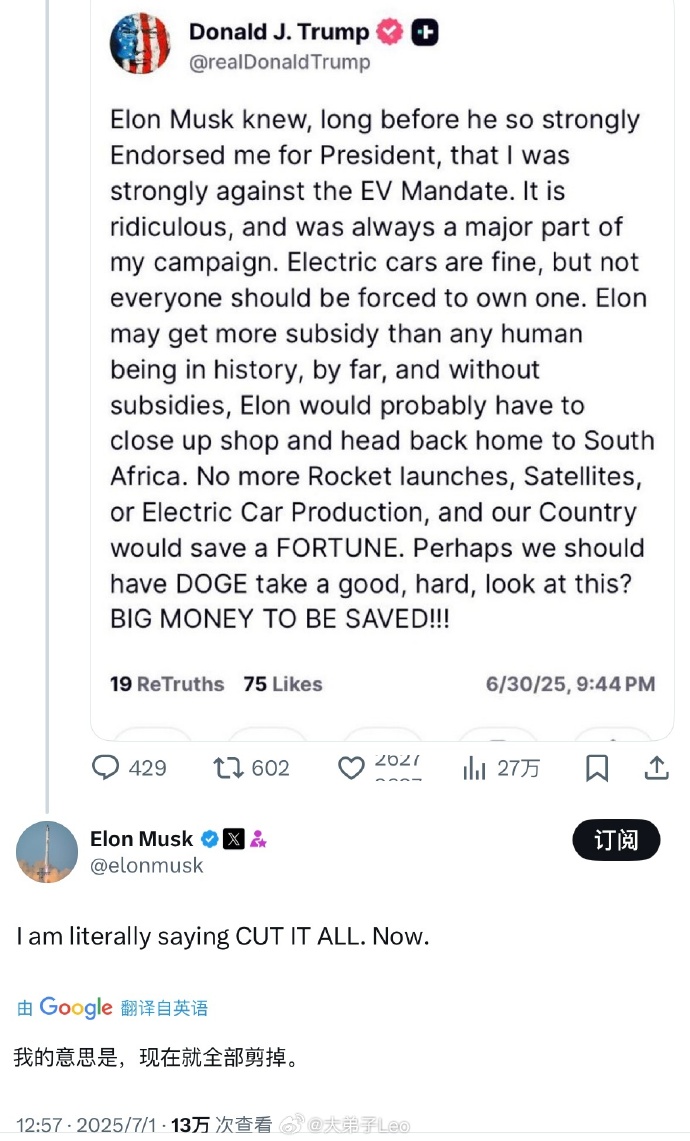Image resolution: width=690 pixels, height=1141 pixels.
Task: Click Donald J. Trump's red verified badge
Action: tap(389, 32)
